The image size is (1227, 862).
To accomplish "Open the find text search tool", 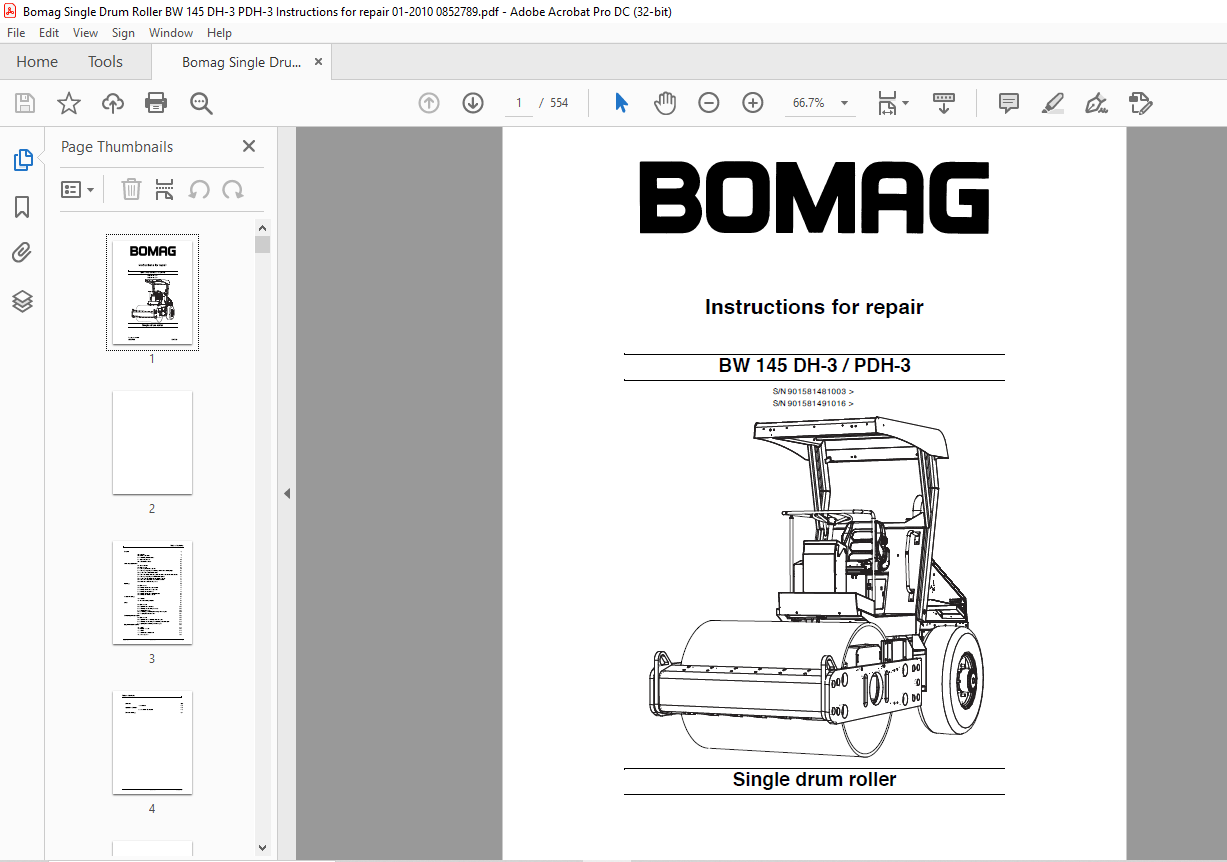I will pos(201,103).
